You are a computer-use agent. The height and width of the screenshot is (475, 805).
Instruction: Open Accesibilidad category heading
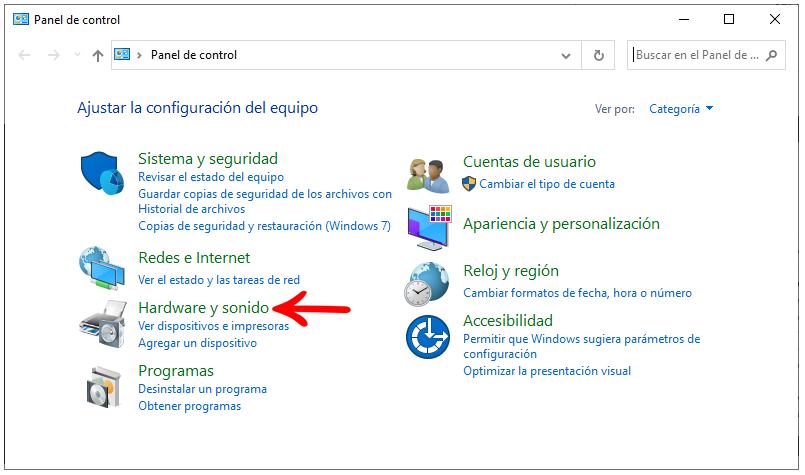click(x=508, y=321)
